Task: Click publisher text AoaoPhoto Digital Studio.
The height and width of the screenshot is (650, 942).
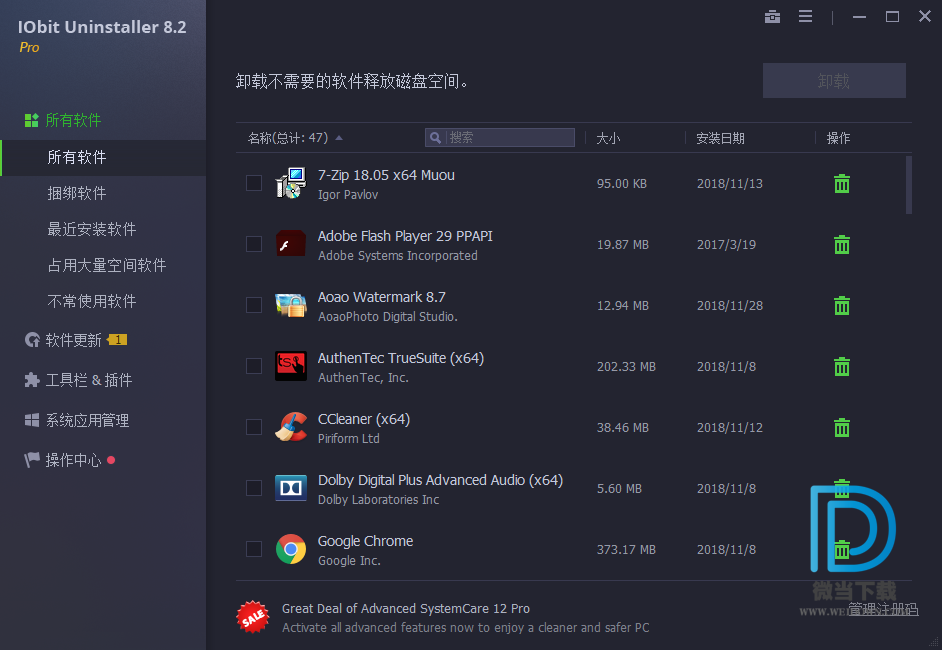Action: (387, 317)
